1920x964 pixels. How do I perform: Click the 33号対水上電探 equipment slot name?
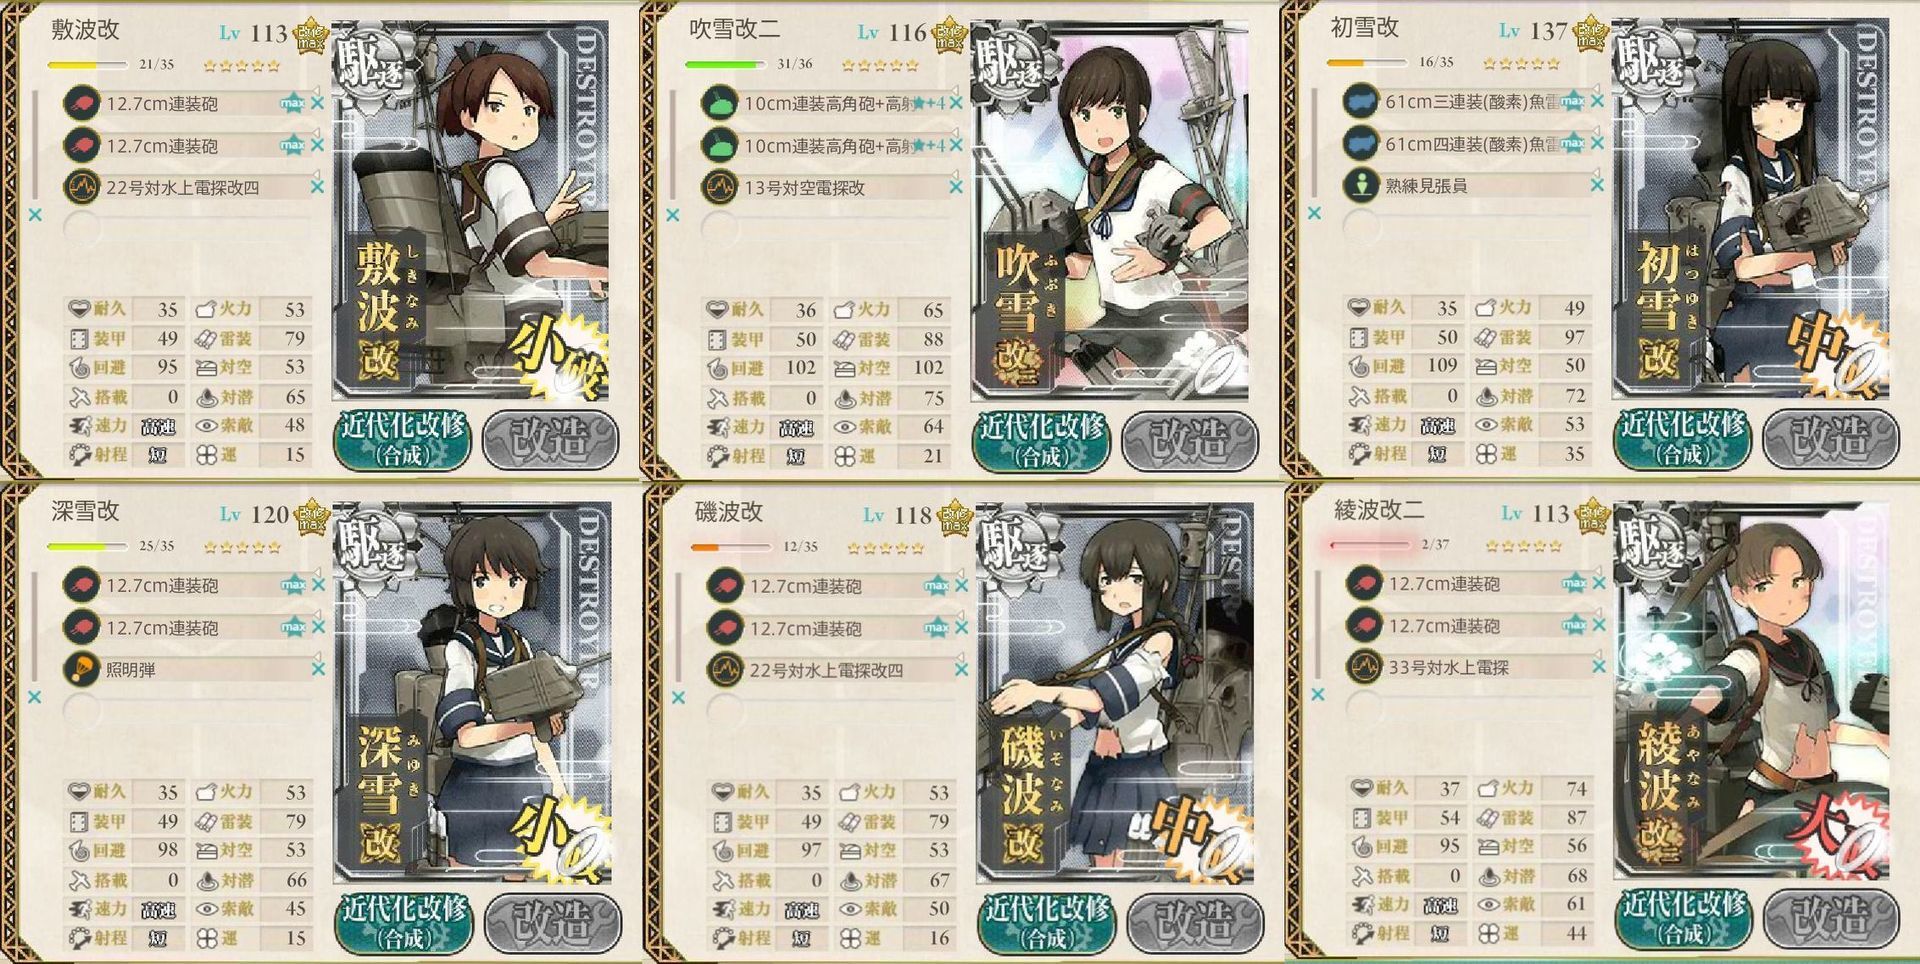1448,667
